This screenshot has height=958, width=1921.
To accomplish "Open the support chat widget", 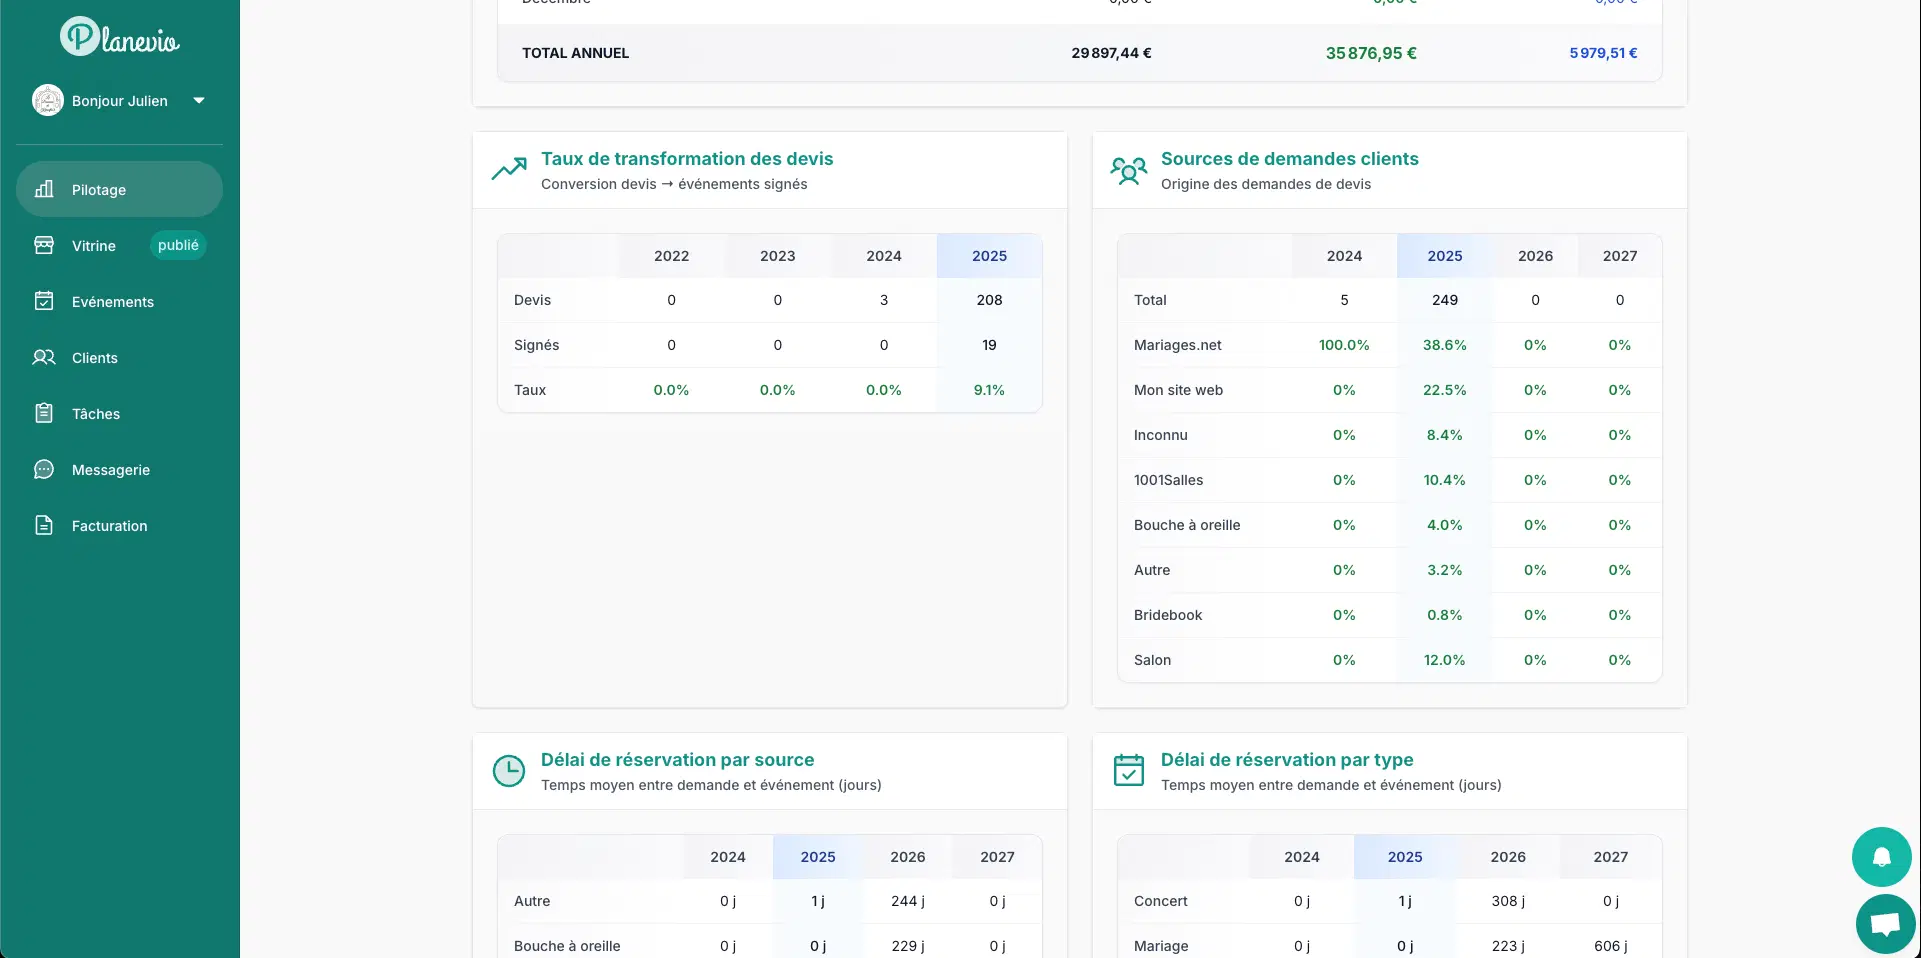I will tap(1885, 924).
